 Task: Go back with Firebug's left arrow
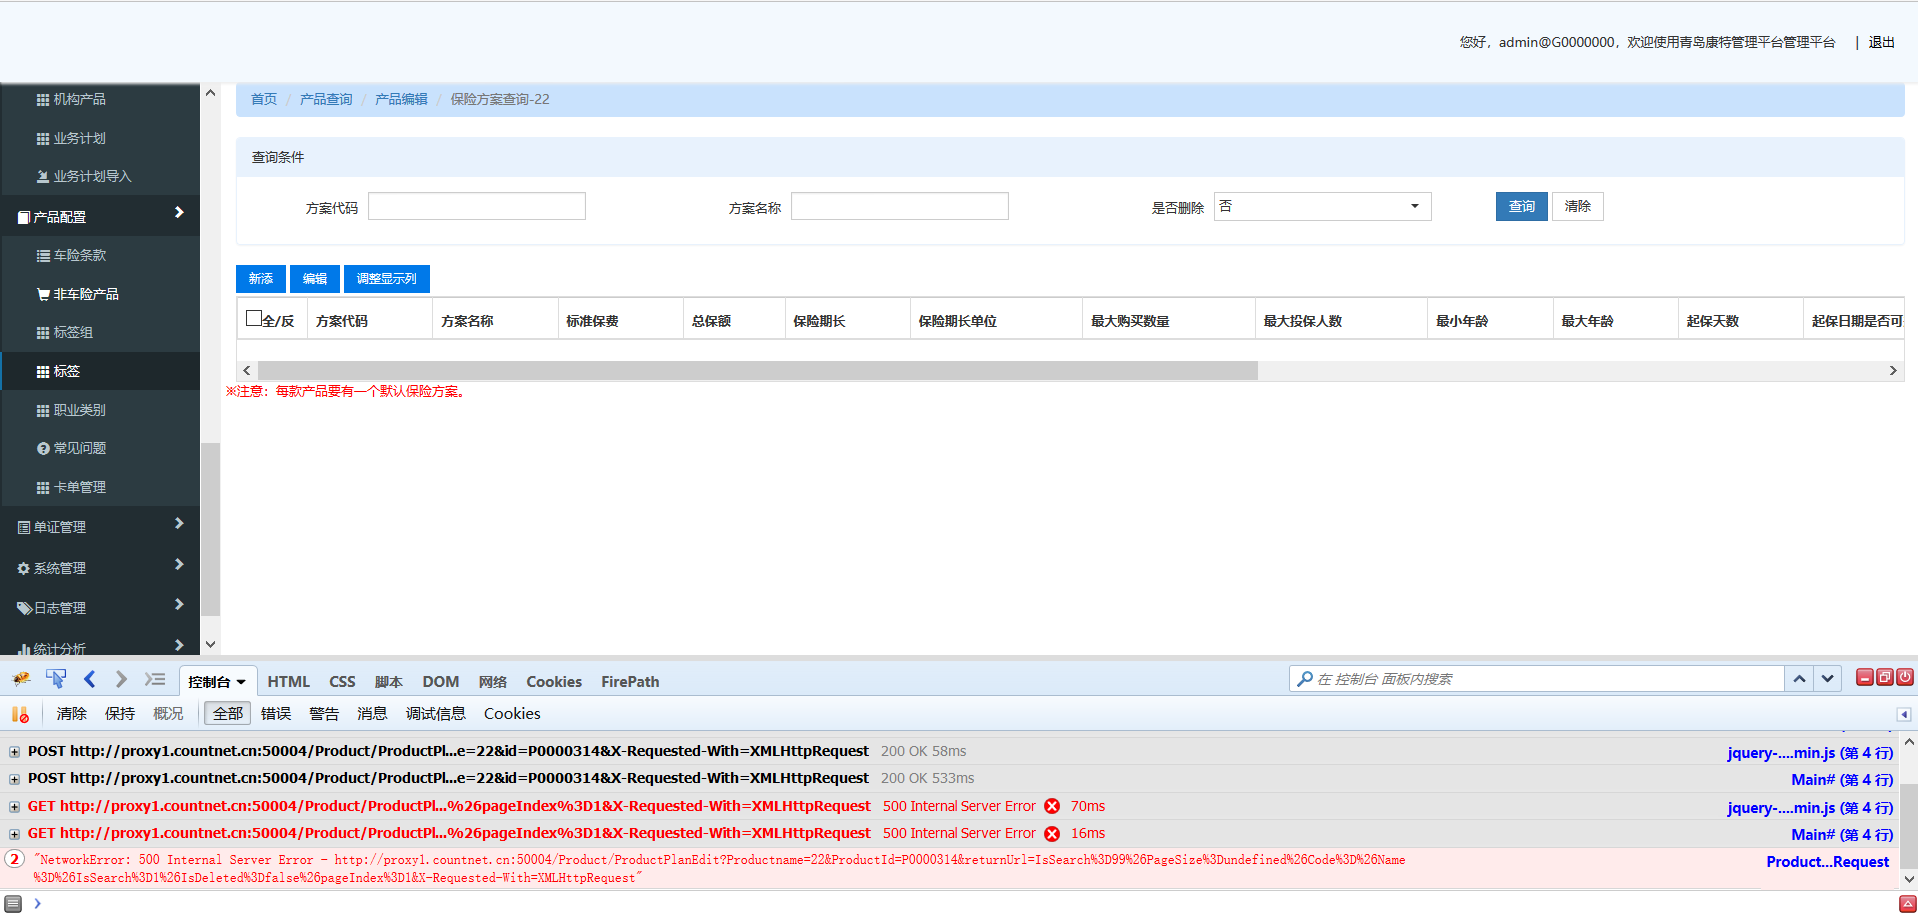coord(90,679)
